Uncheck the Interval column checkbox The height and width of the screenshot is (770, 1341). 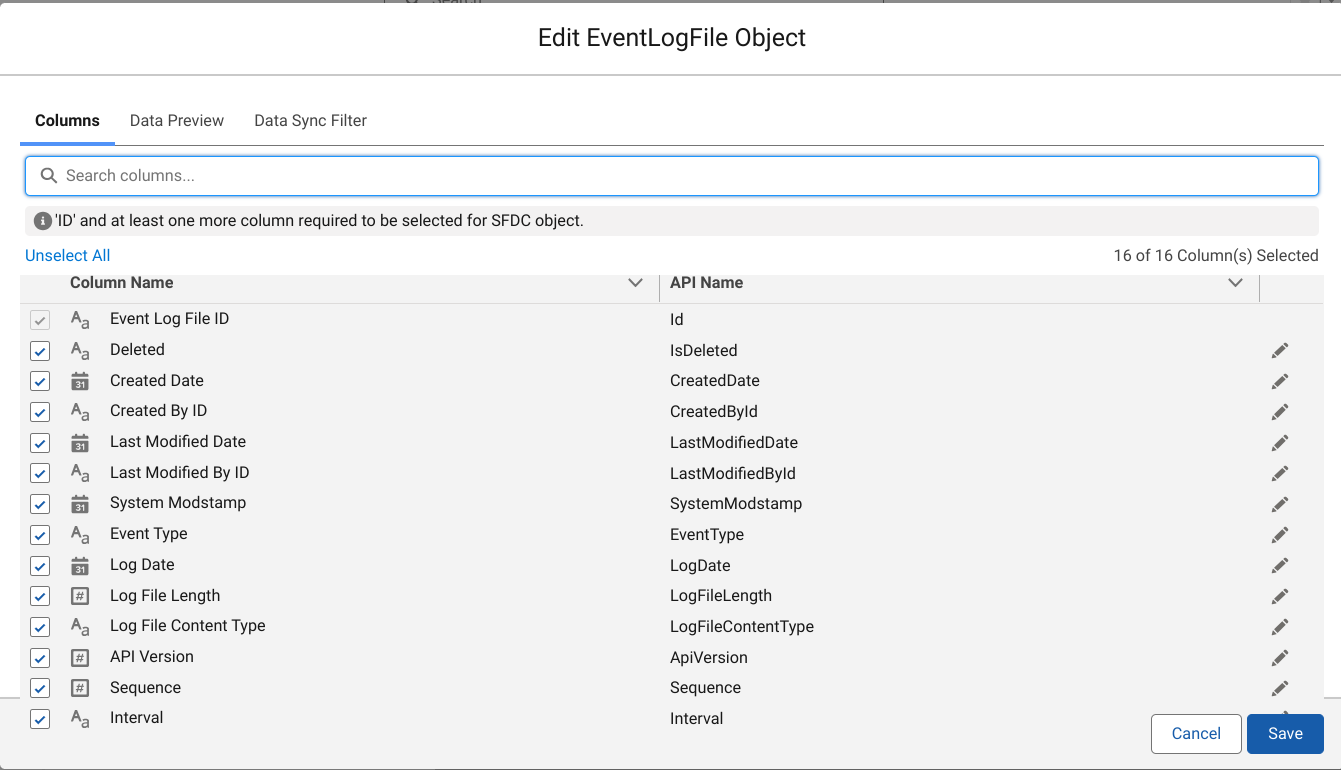click(40, 719)
